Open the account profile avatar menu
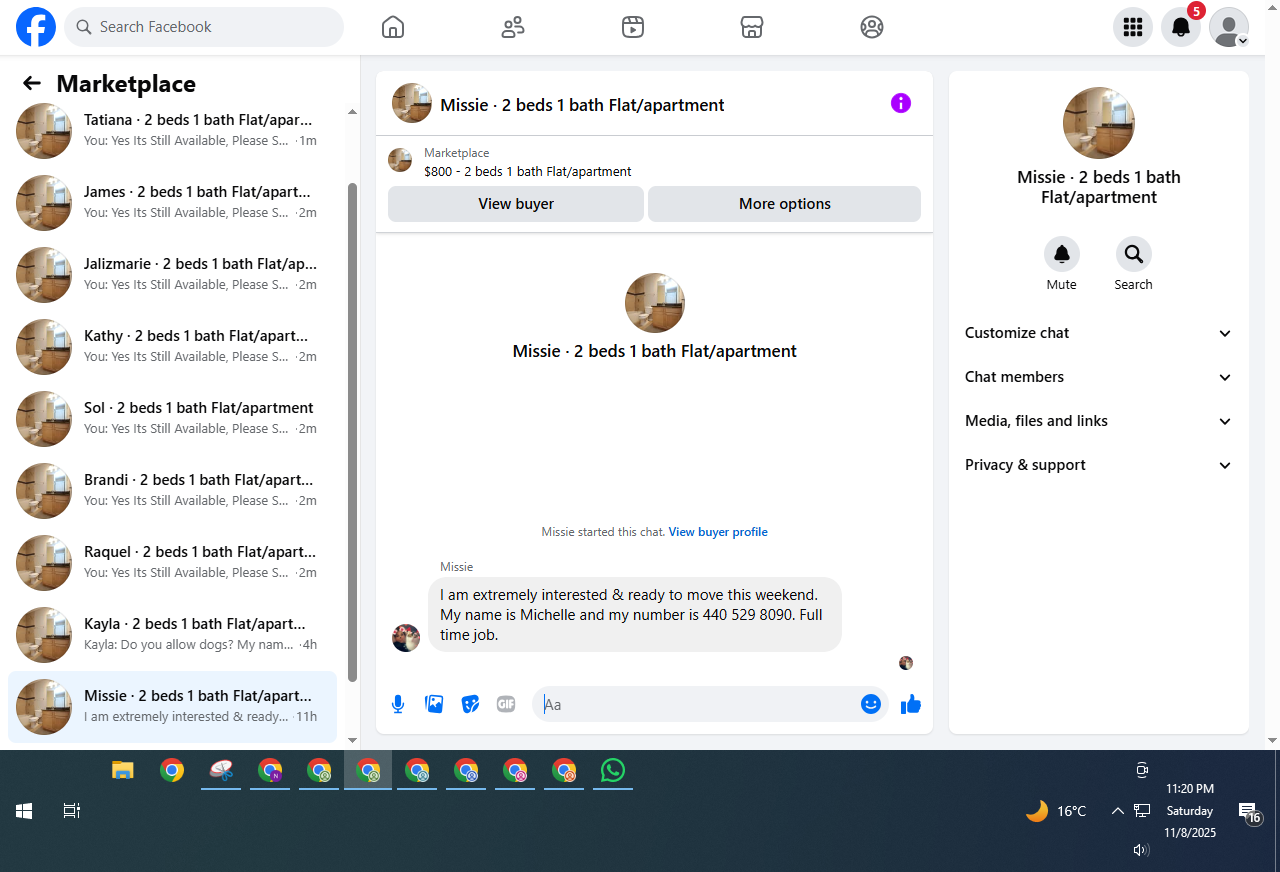The image size is (1280, 872). (x=1229, y=27)
